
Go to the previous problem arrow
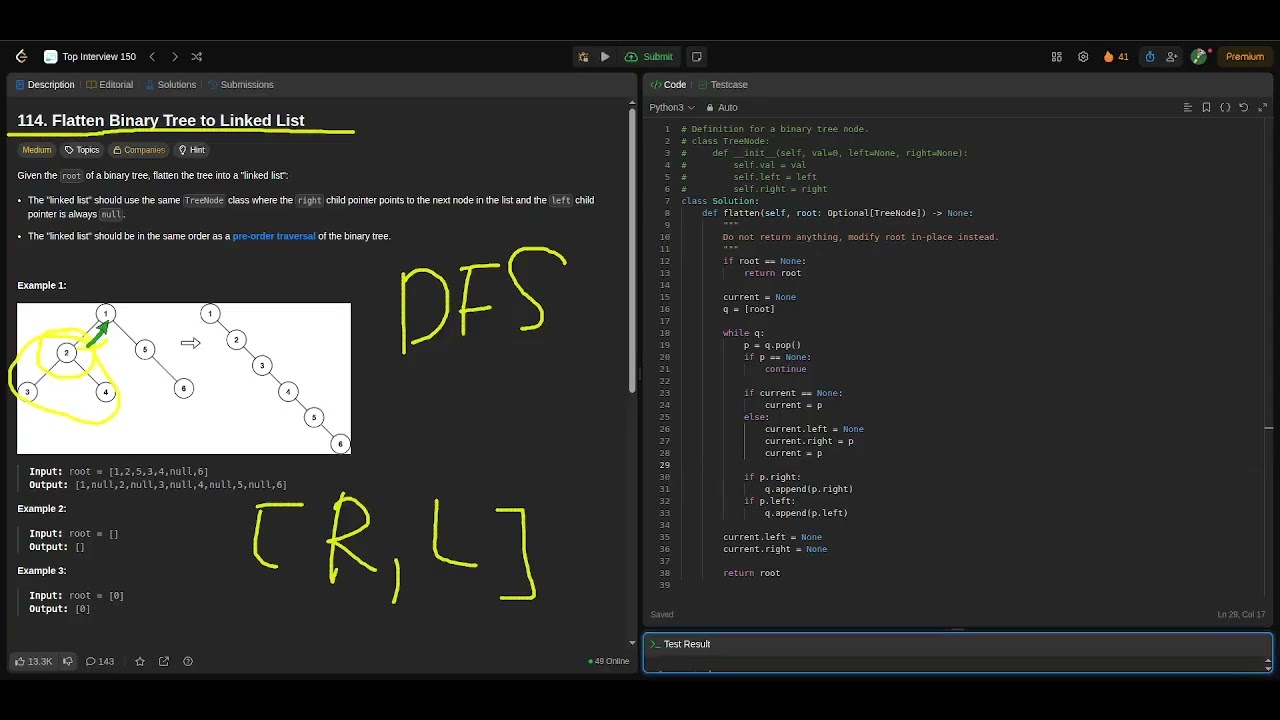[x=152, y=57]
